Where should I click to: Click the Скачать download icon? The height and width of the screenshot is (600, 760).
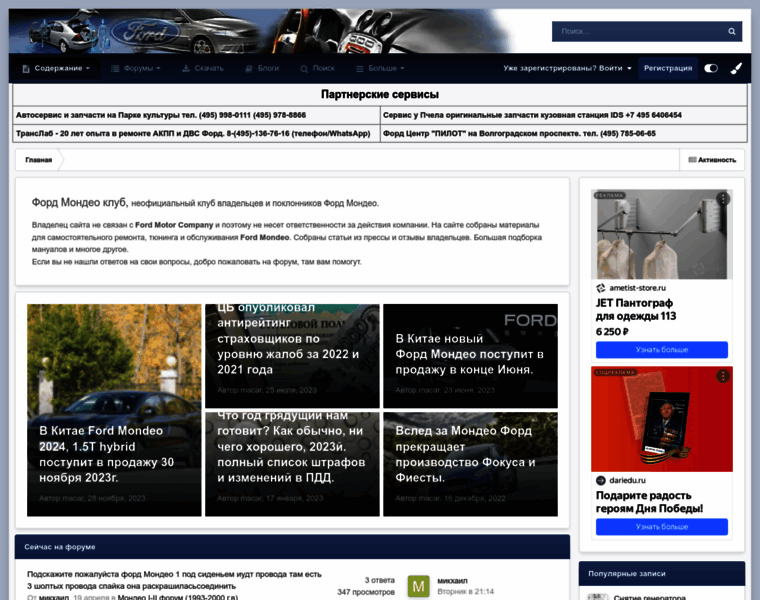tap(186, 69)
